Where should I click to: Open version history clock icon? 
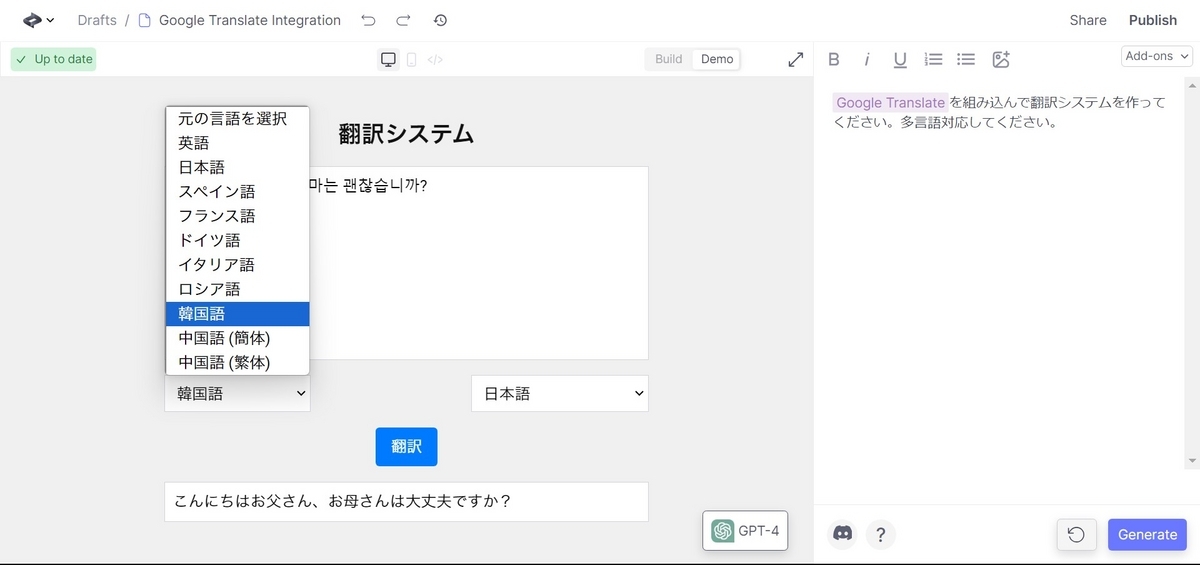[x=440, y=20]
